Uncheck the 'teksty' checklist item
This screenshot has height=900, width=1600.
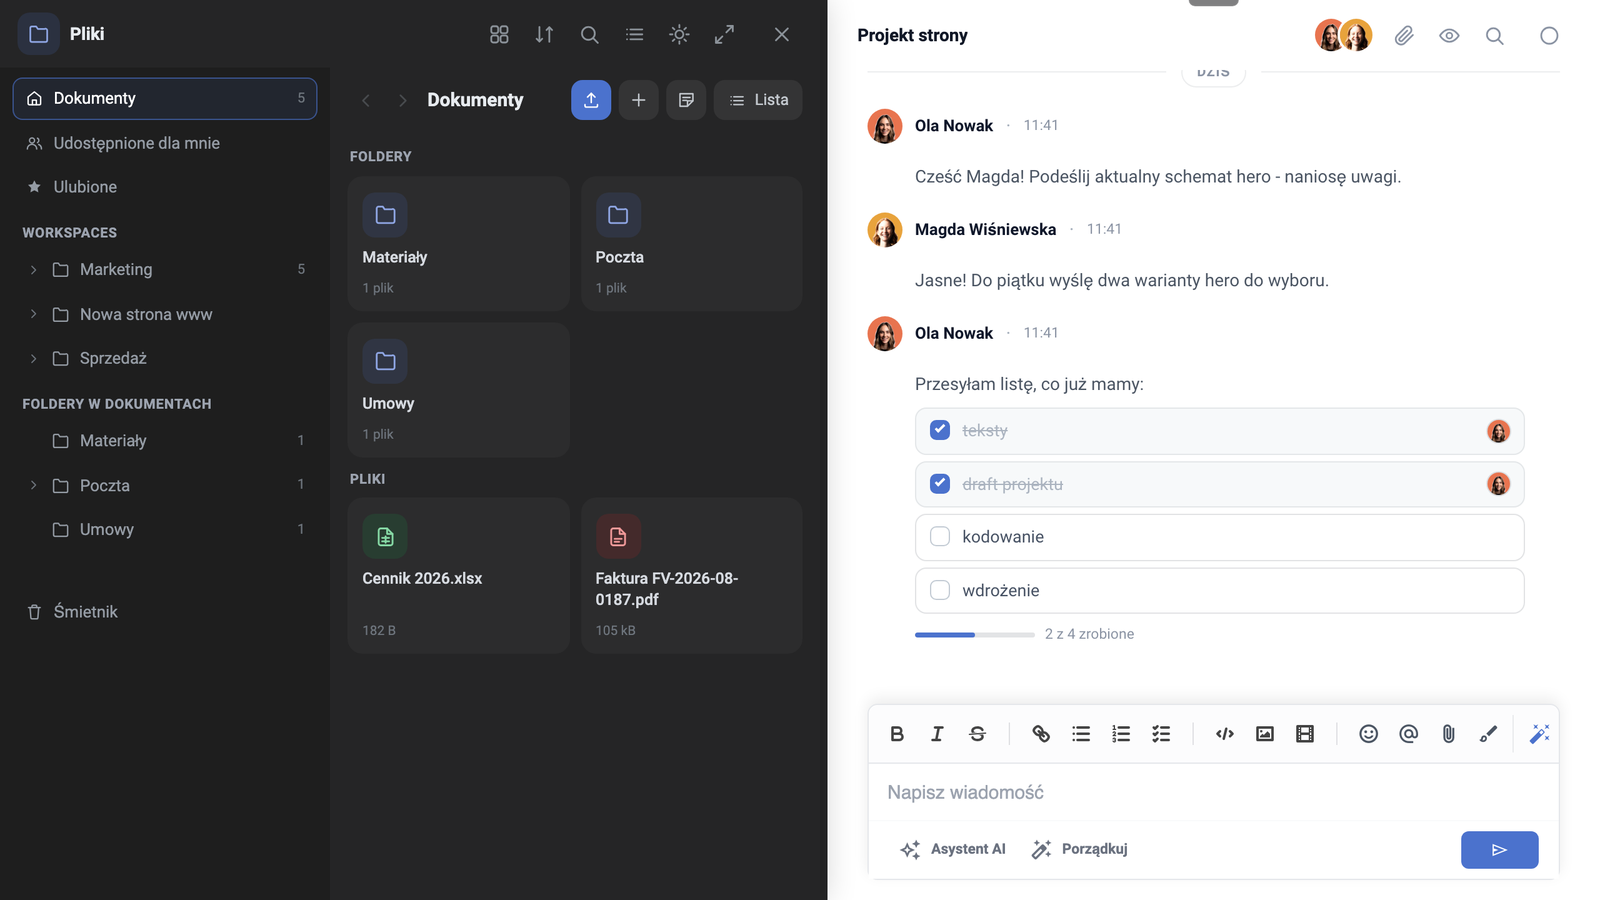coord(940,430)
